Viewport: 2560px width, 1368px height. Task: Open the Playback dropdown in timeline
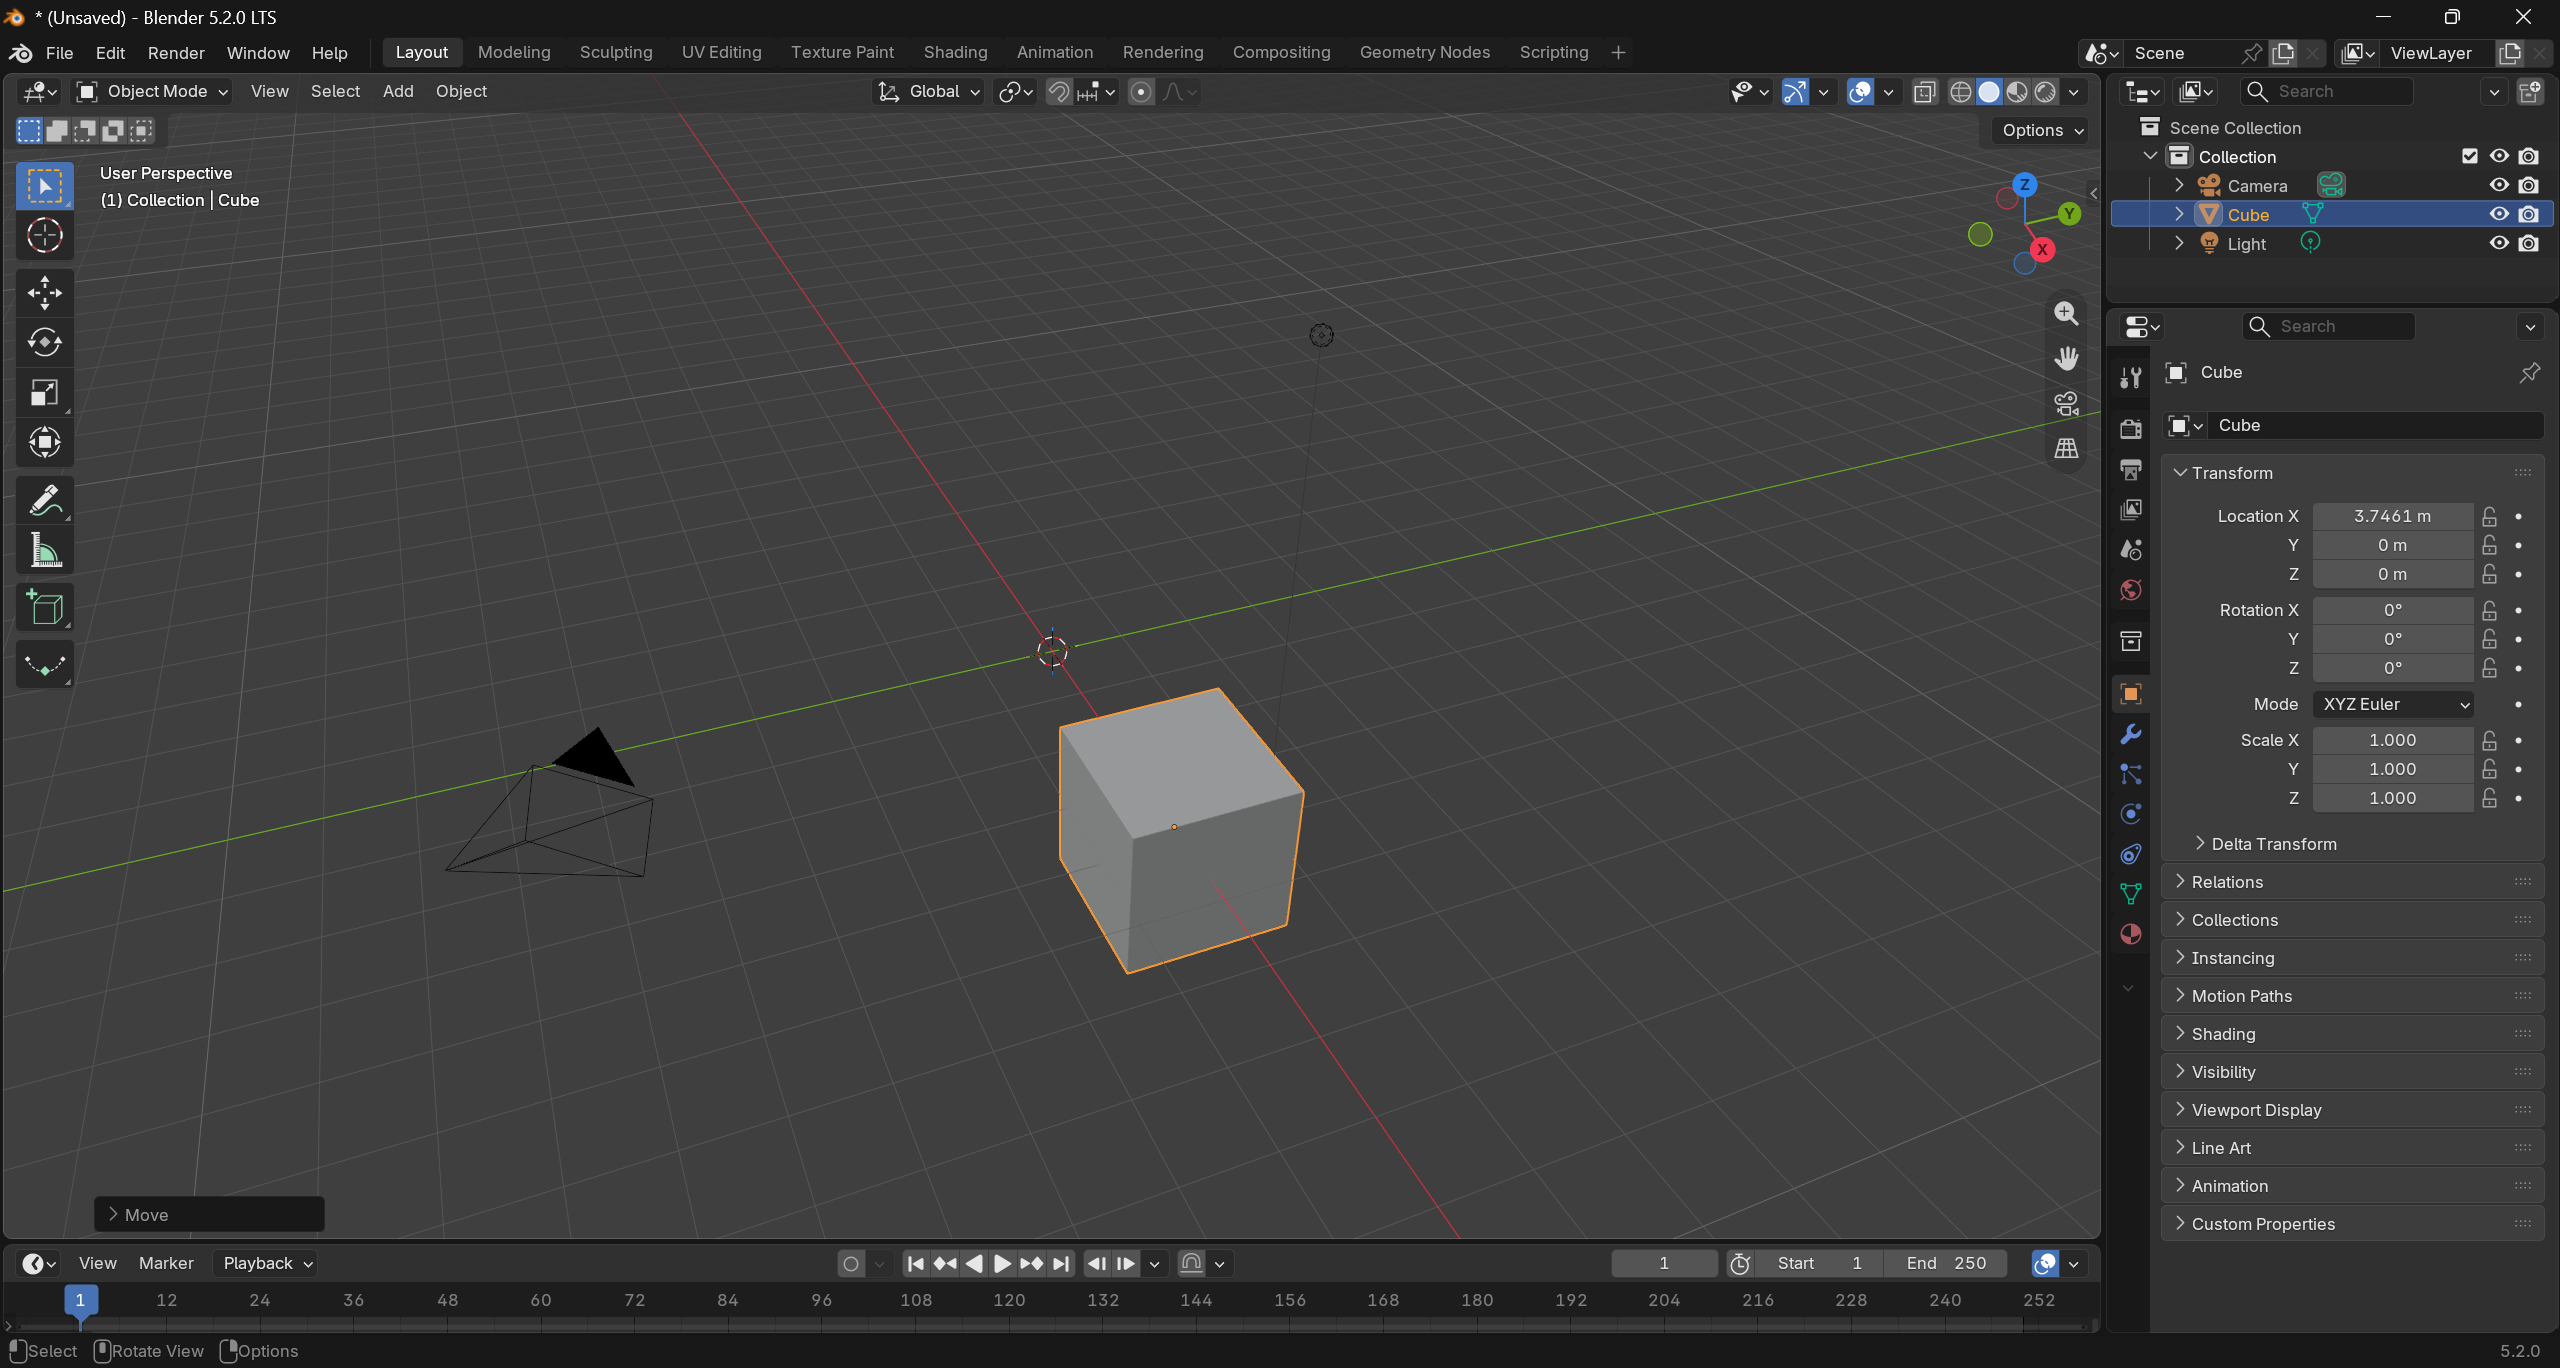click(x=267, y=1263)
